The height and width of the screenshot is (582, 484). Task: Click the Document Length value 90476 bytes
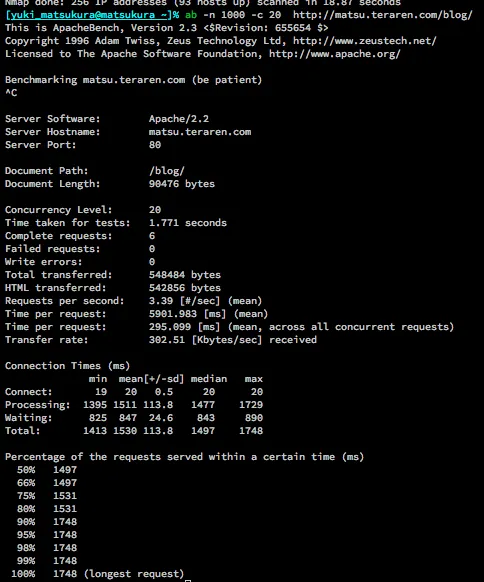coord(182,184)
